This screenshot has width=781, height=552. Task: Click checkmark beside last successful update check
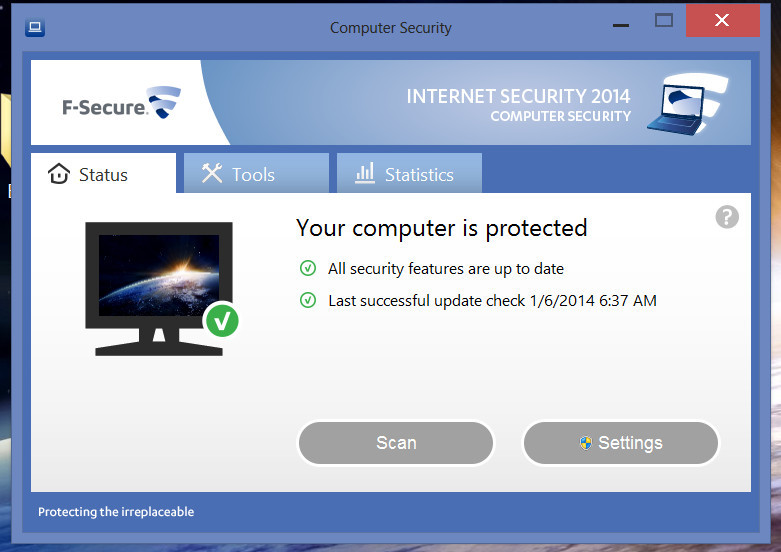pyautogui.click(x=308, y=300)
